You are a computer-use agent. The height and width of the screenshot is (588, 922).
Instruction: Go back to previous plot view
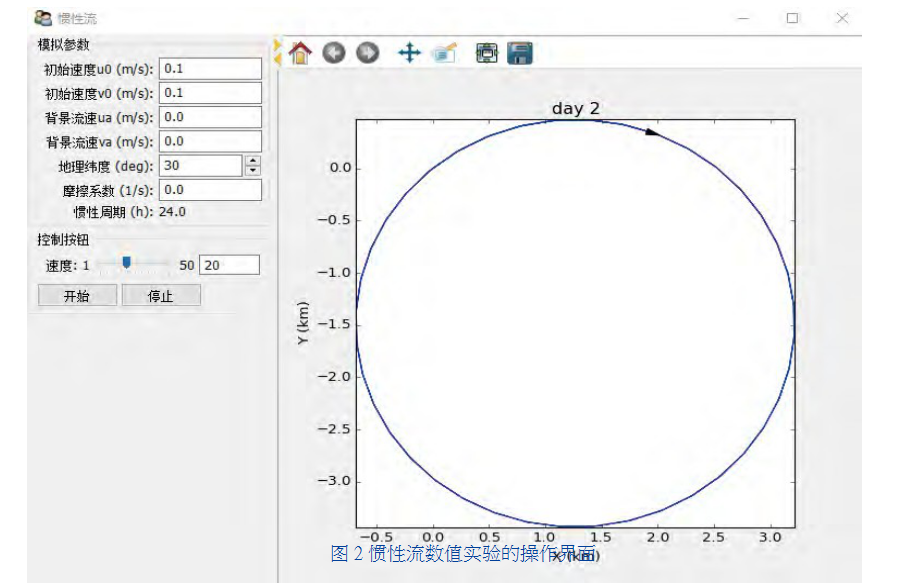333,53
